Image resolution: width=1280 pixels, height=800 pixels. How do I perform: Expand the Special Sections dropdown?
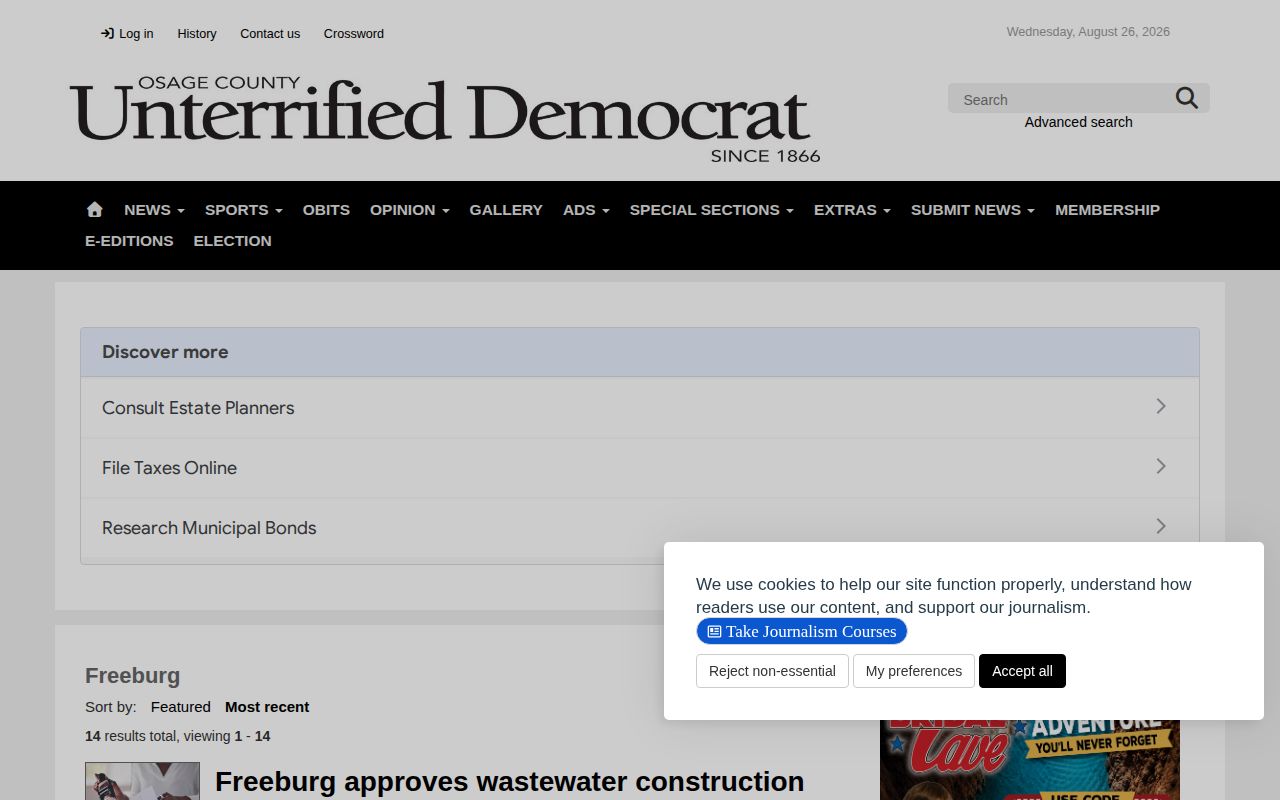(712, 210)
